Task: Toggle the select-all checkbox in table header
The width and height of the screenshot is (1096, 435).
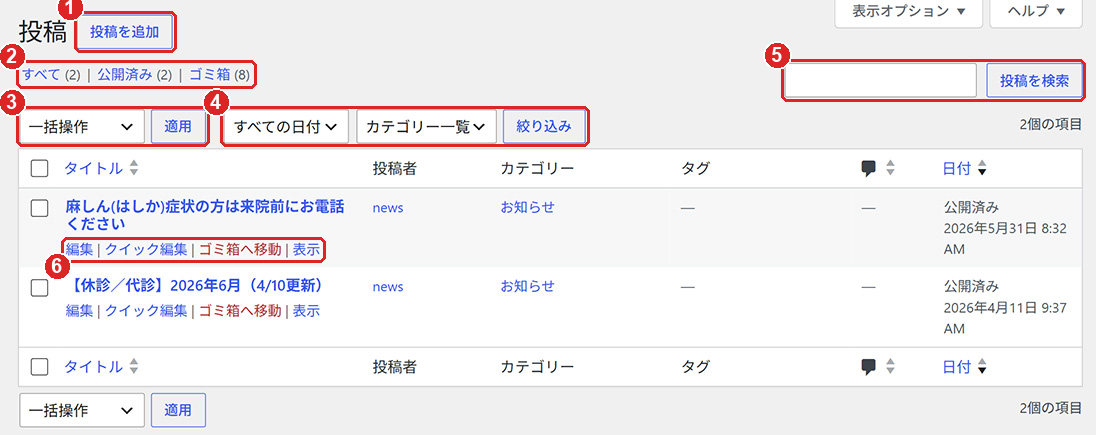Action: [40, 169]
